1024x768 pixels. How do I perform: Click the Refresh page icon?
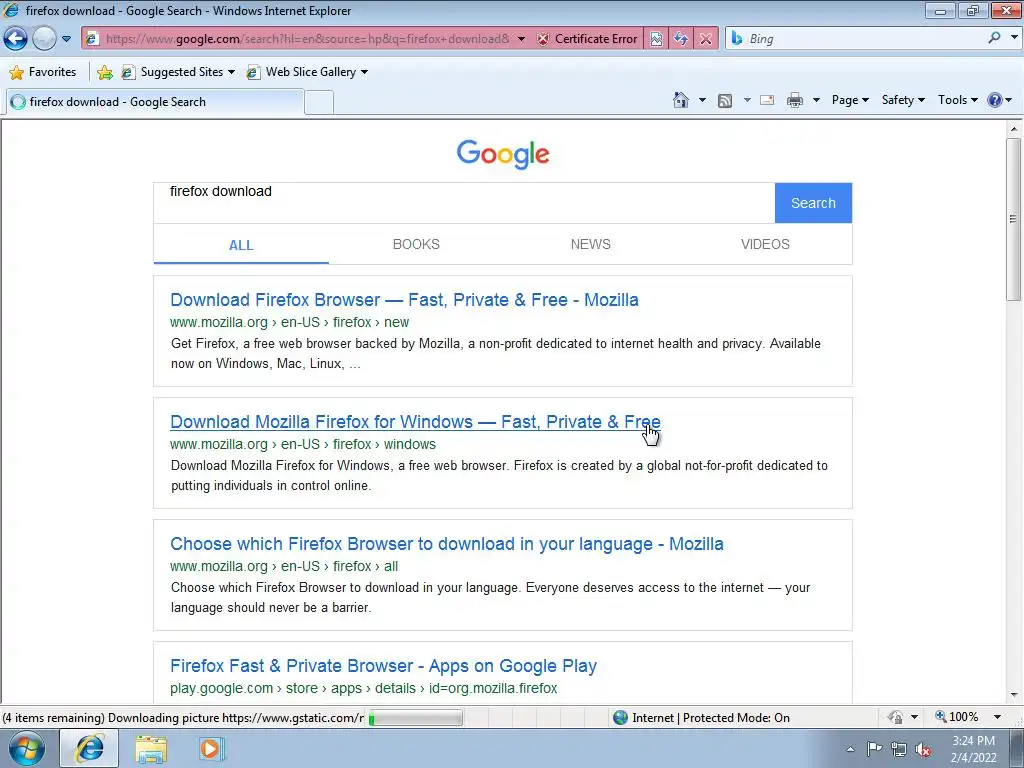[x=680, y=39]
